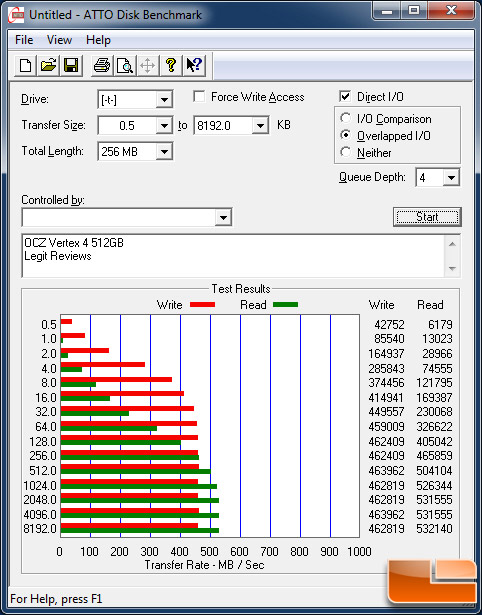
Task: Click the New document toolbar icon
Action: 25,65
